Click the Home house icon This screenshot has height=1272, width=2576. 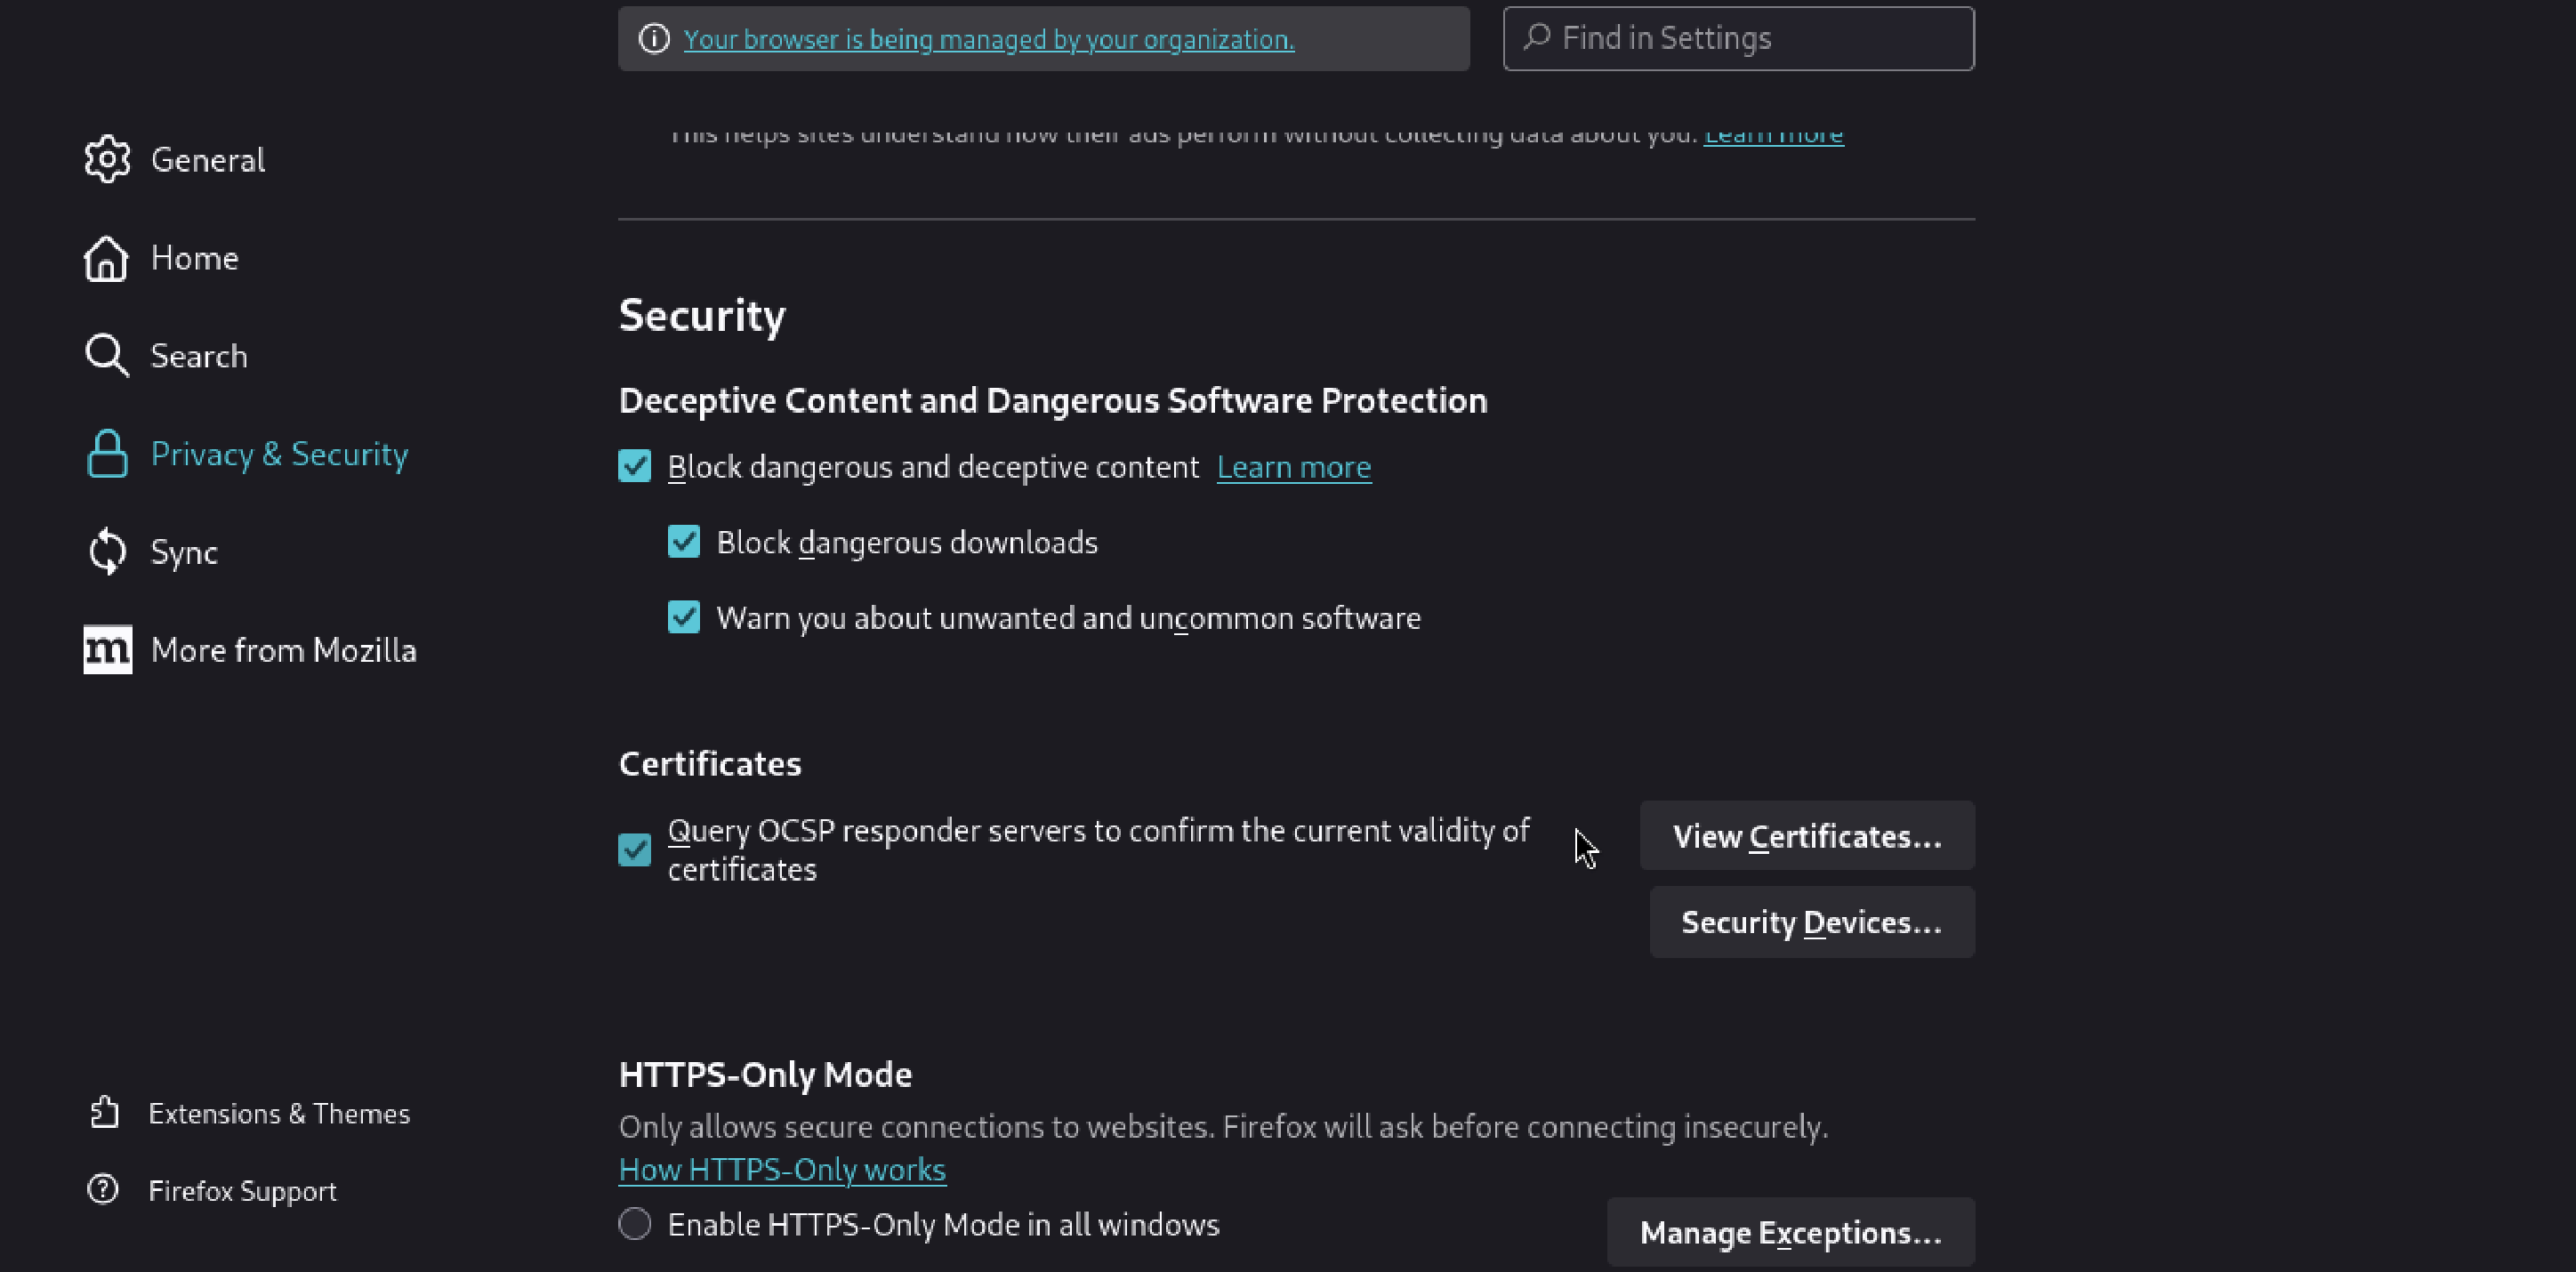(x=107, y=258)
